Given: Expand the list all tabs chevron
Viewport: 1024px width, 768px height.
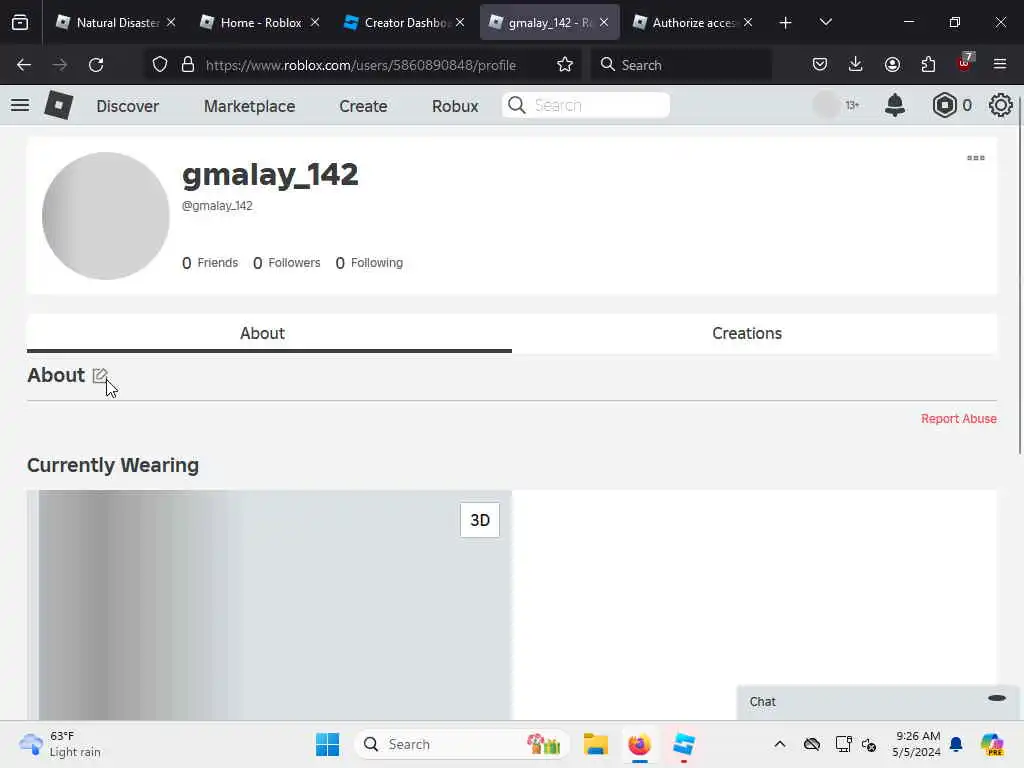Looking at the screenshot, I should [825, 23].
